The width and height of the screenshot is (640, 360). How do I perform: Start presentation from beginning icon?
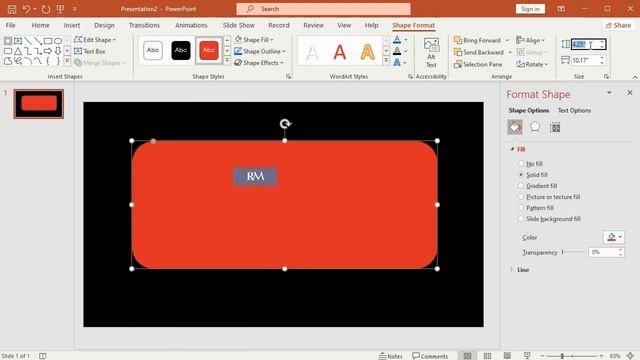click(60, 9)
